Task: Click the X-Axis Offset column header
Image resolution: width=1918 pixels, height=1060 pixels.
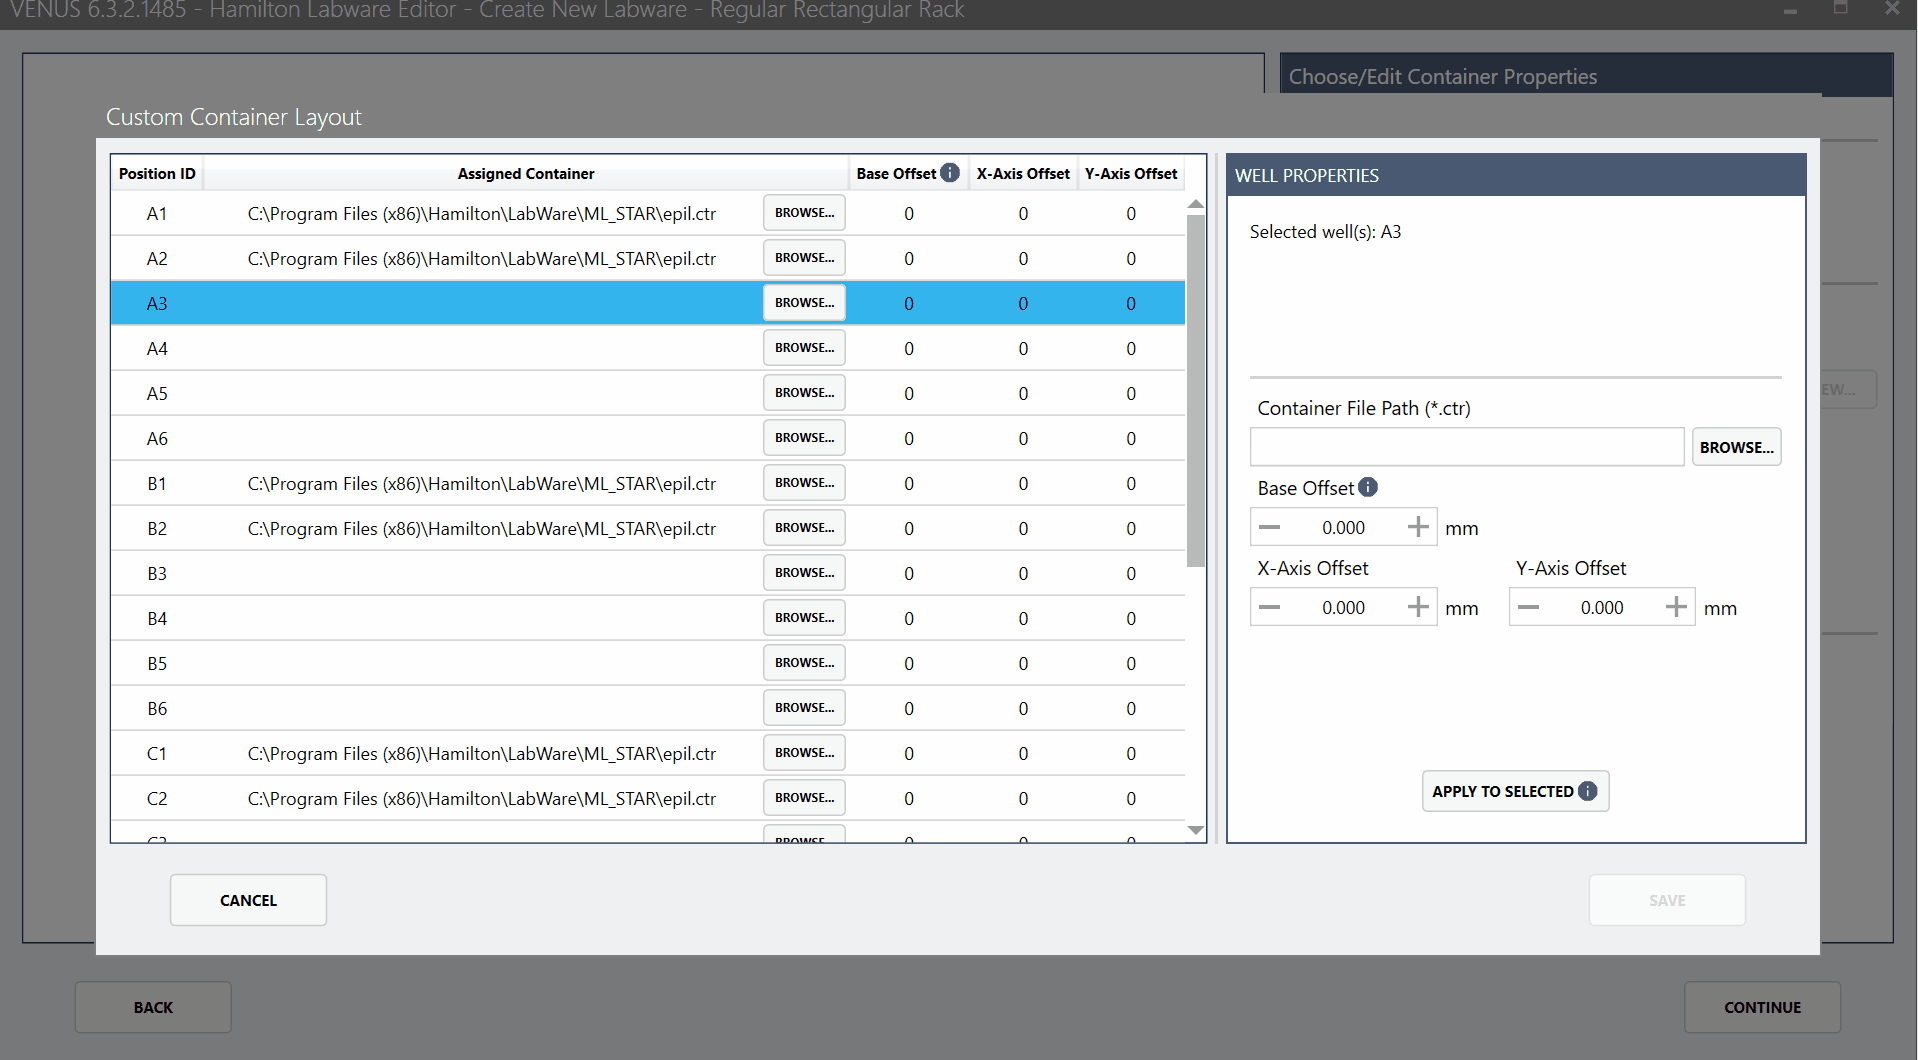Action: pyautogui.click(x=1023, y=173)
